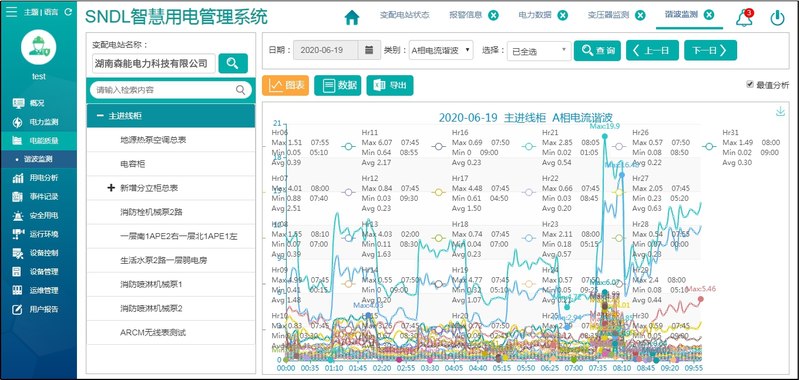The height and width of the screenshot is (380, 800).
Task: Click the refresh icon beside 语言
Action: point(68,12)
